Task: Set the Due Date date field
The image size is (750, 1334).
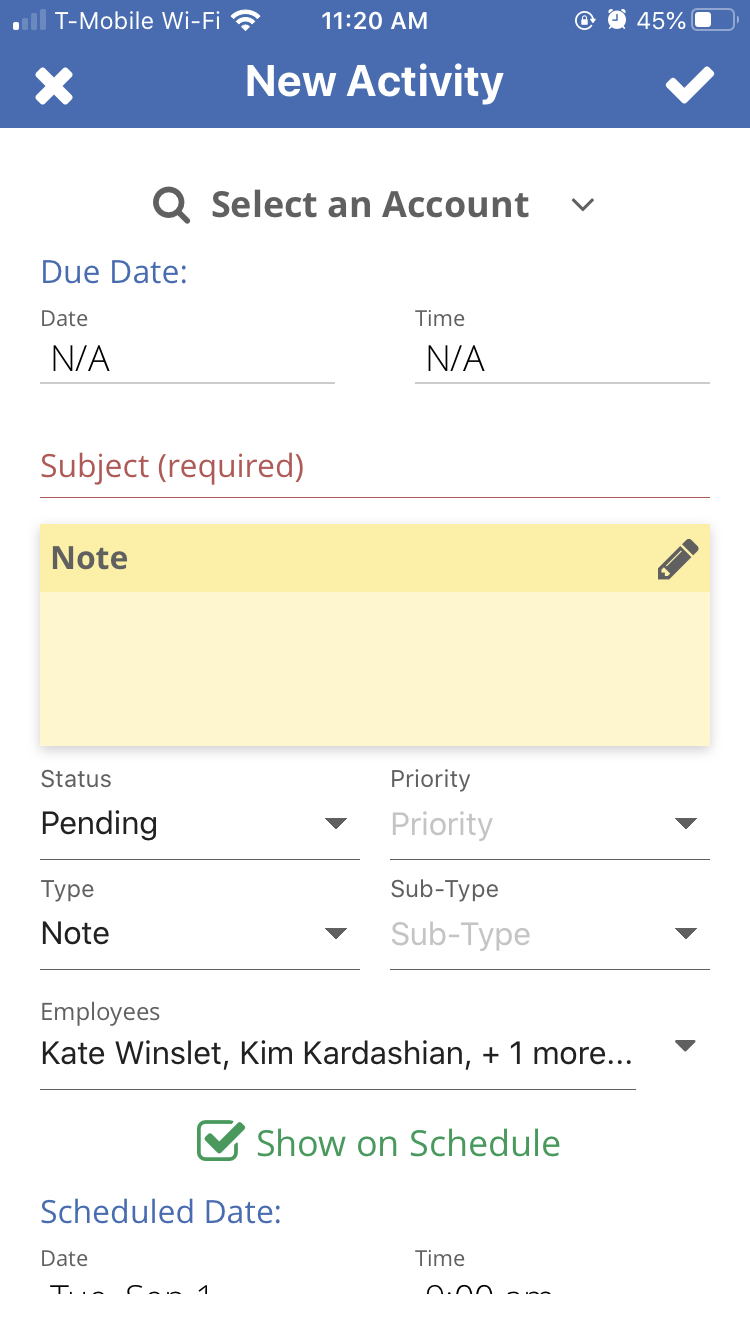Action: (187, 359)
